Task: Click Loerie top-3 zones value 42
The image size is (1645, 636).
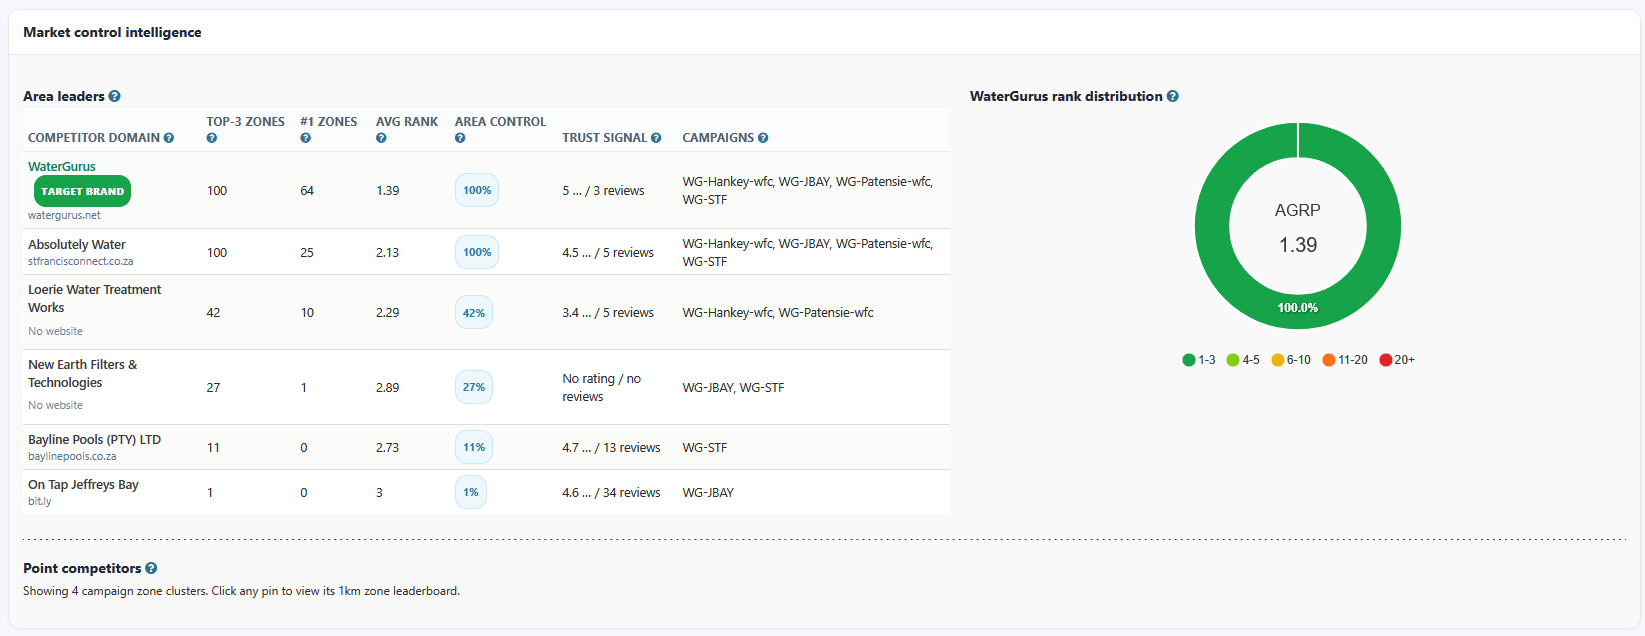Action: pyautogui.click(x=213, y=312)
